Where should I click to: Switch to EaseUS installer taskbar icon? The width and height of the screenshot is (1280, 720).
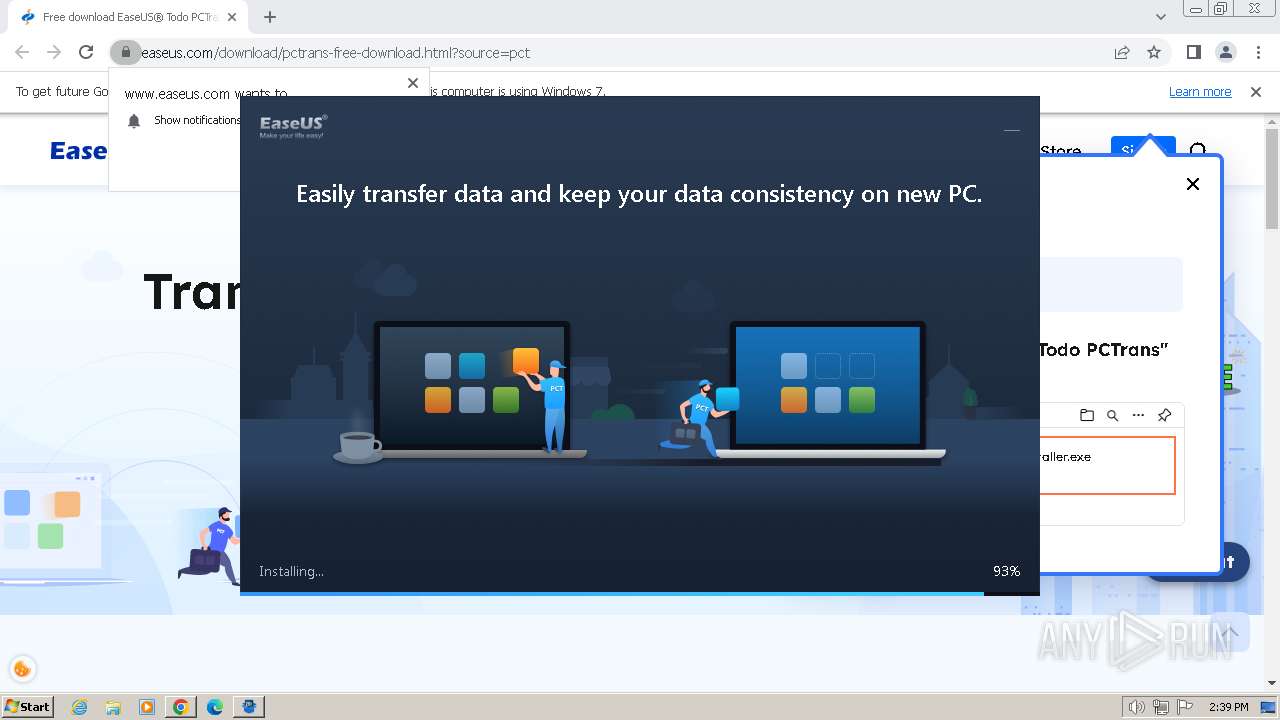tap(249, 707)
